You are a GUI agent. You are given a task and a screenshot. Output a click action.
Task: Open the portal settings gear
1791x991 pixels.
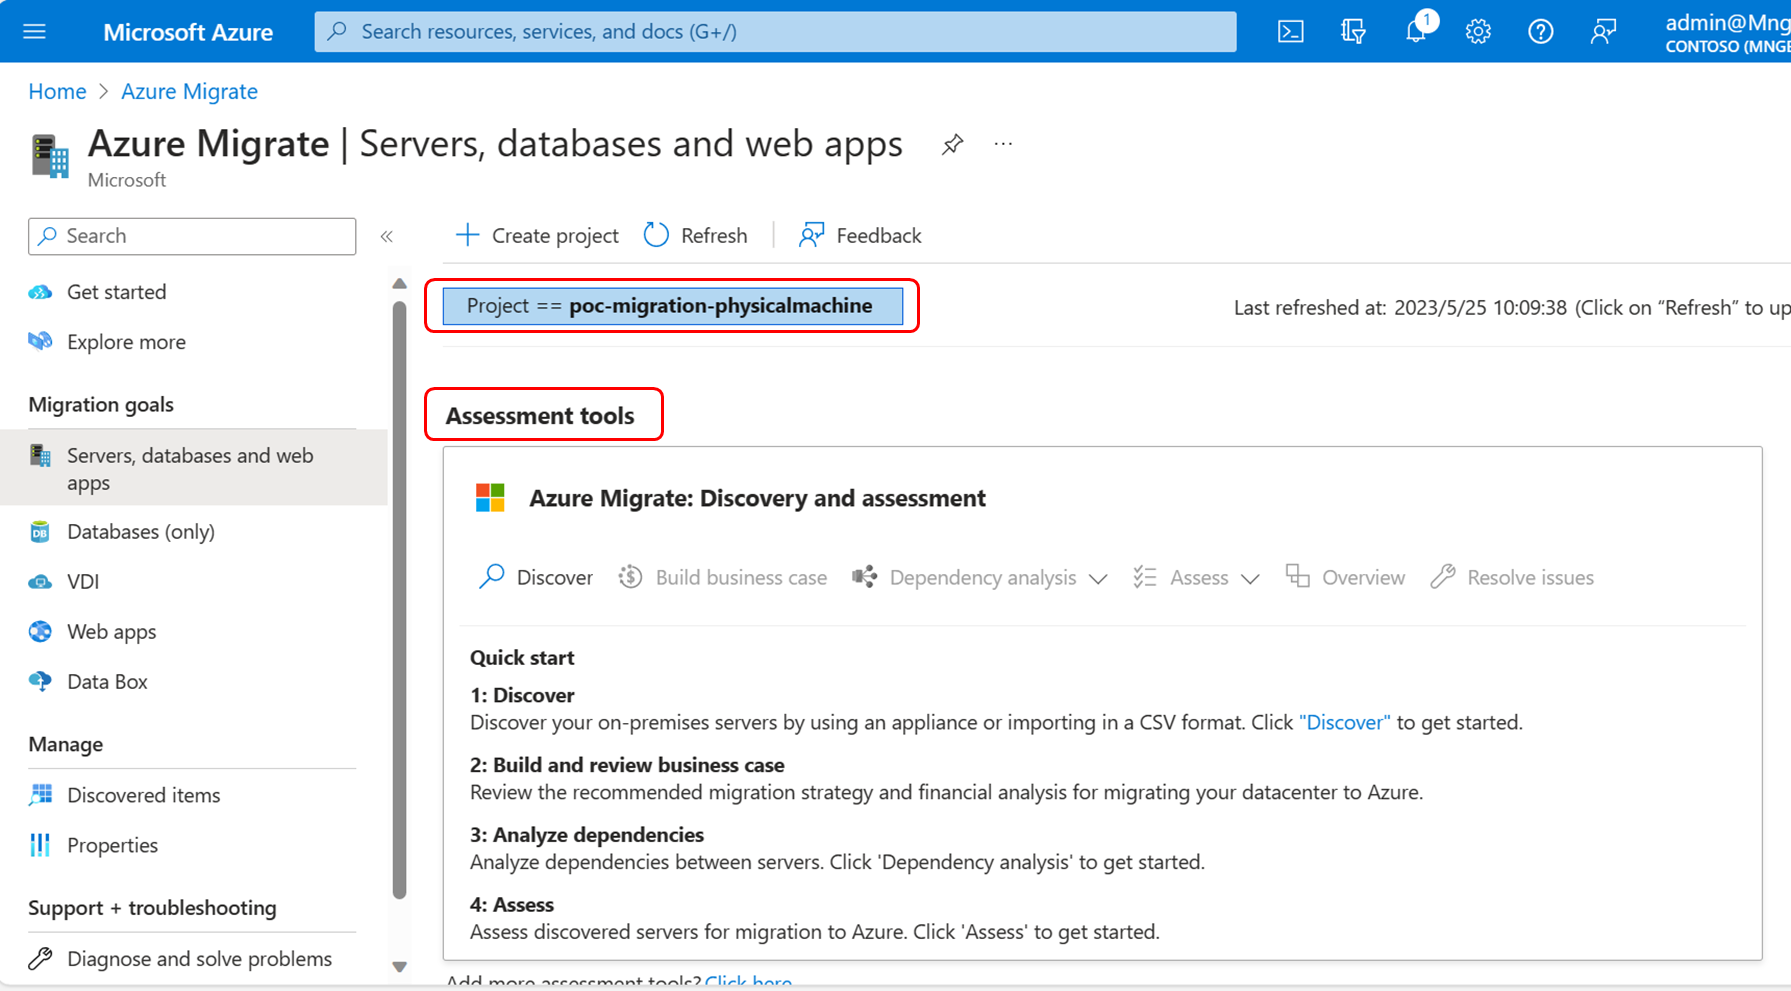pyautogui.click(x=1478, y=31)
